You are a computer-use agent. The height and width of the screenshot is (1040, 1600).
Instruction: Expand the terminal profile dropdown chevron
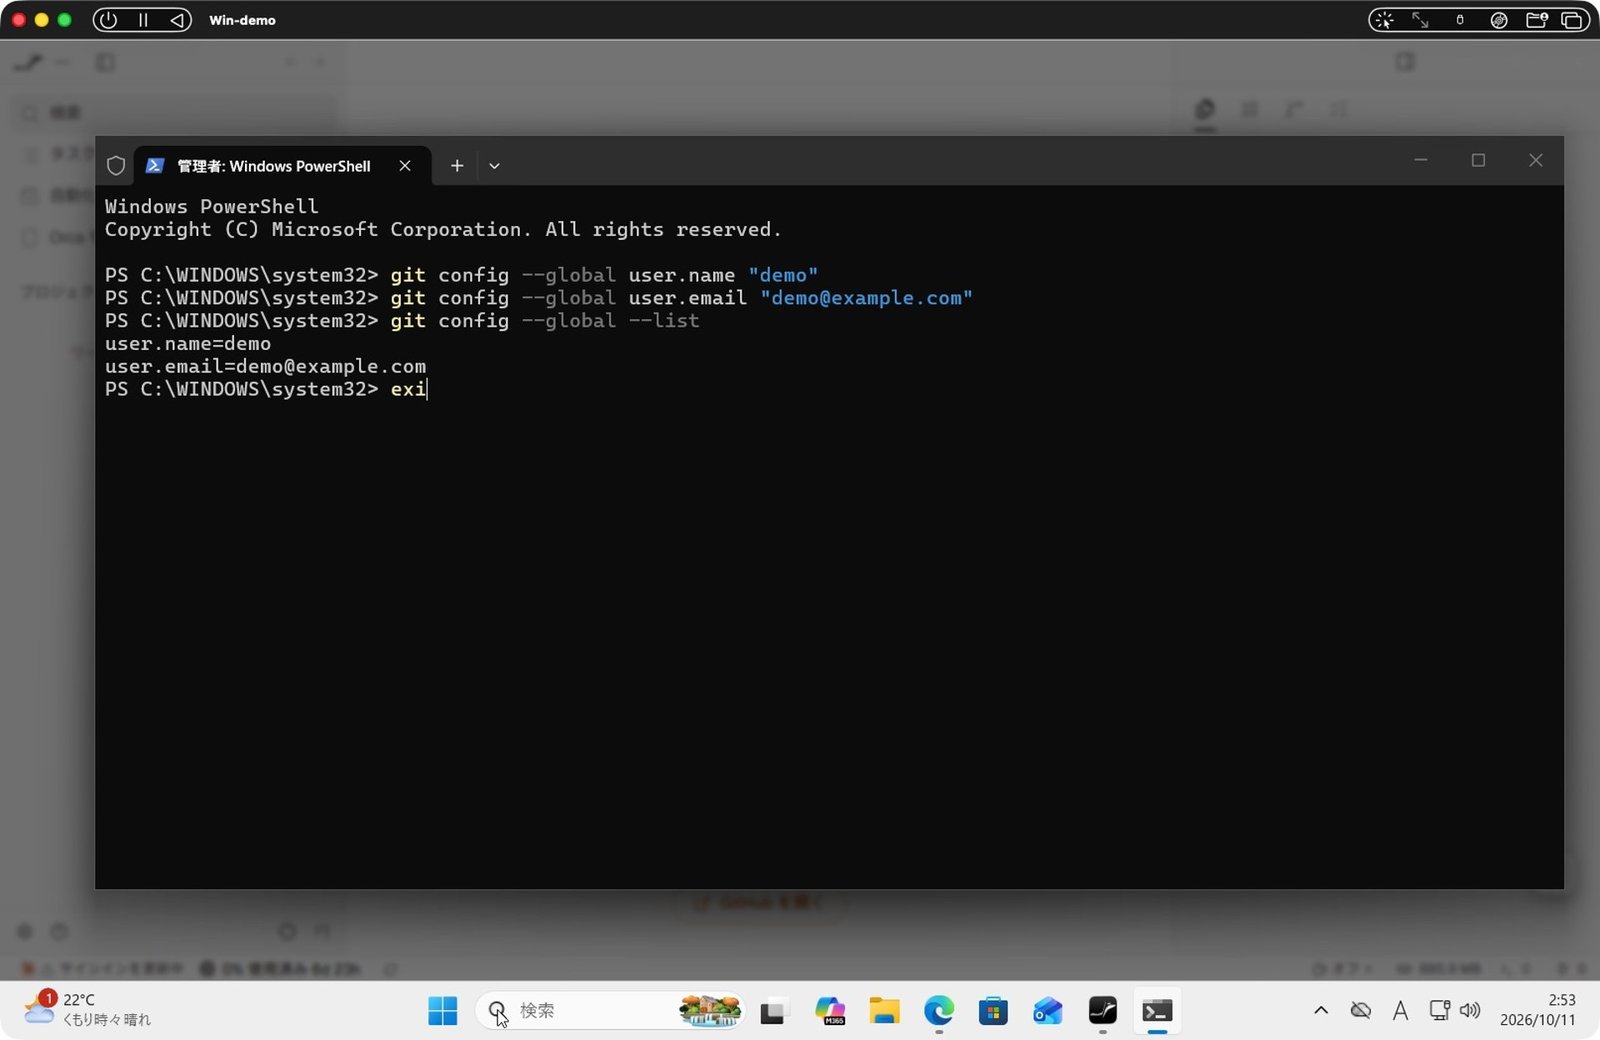494,166
